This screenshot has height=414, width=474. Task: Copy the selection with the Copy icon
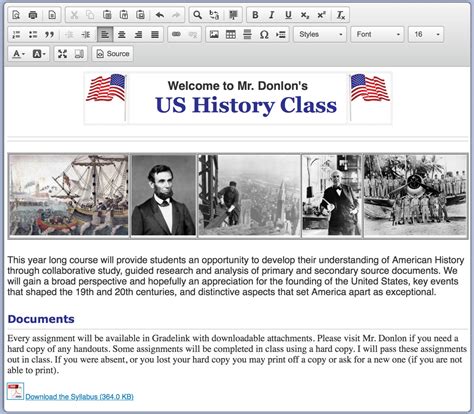90,15
